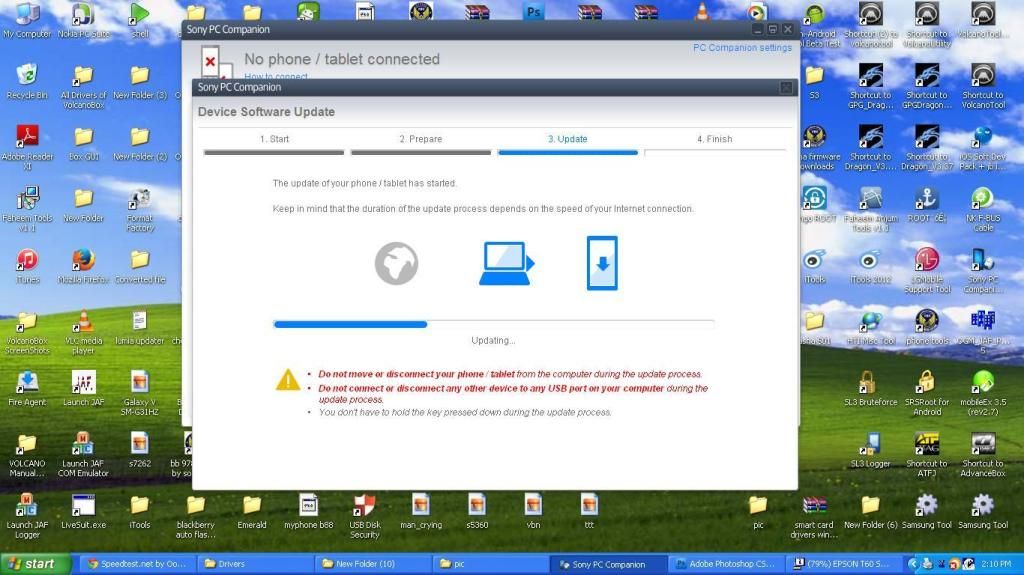Click the disconnected phone icon with red X
Viewport: 1024px width, 575px height.
216,63
